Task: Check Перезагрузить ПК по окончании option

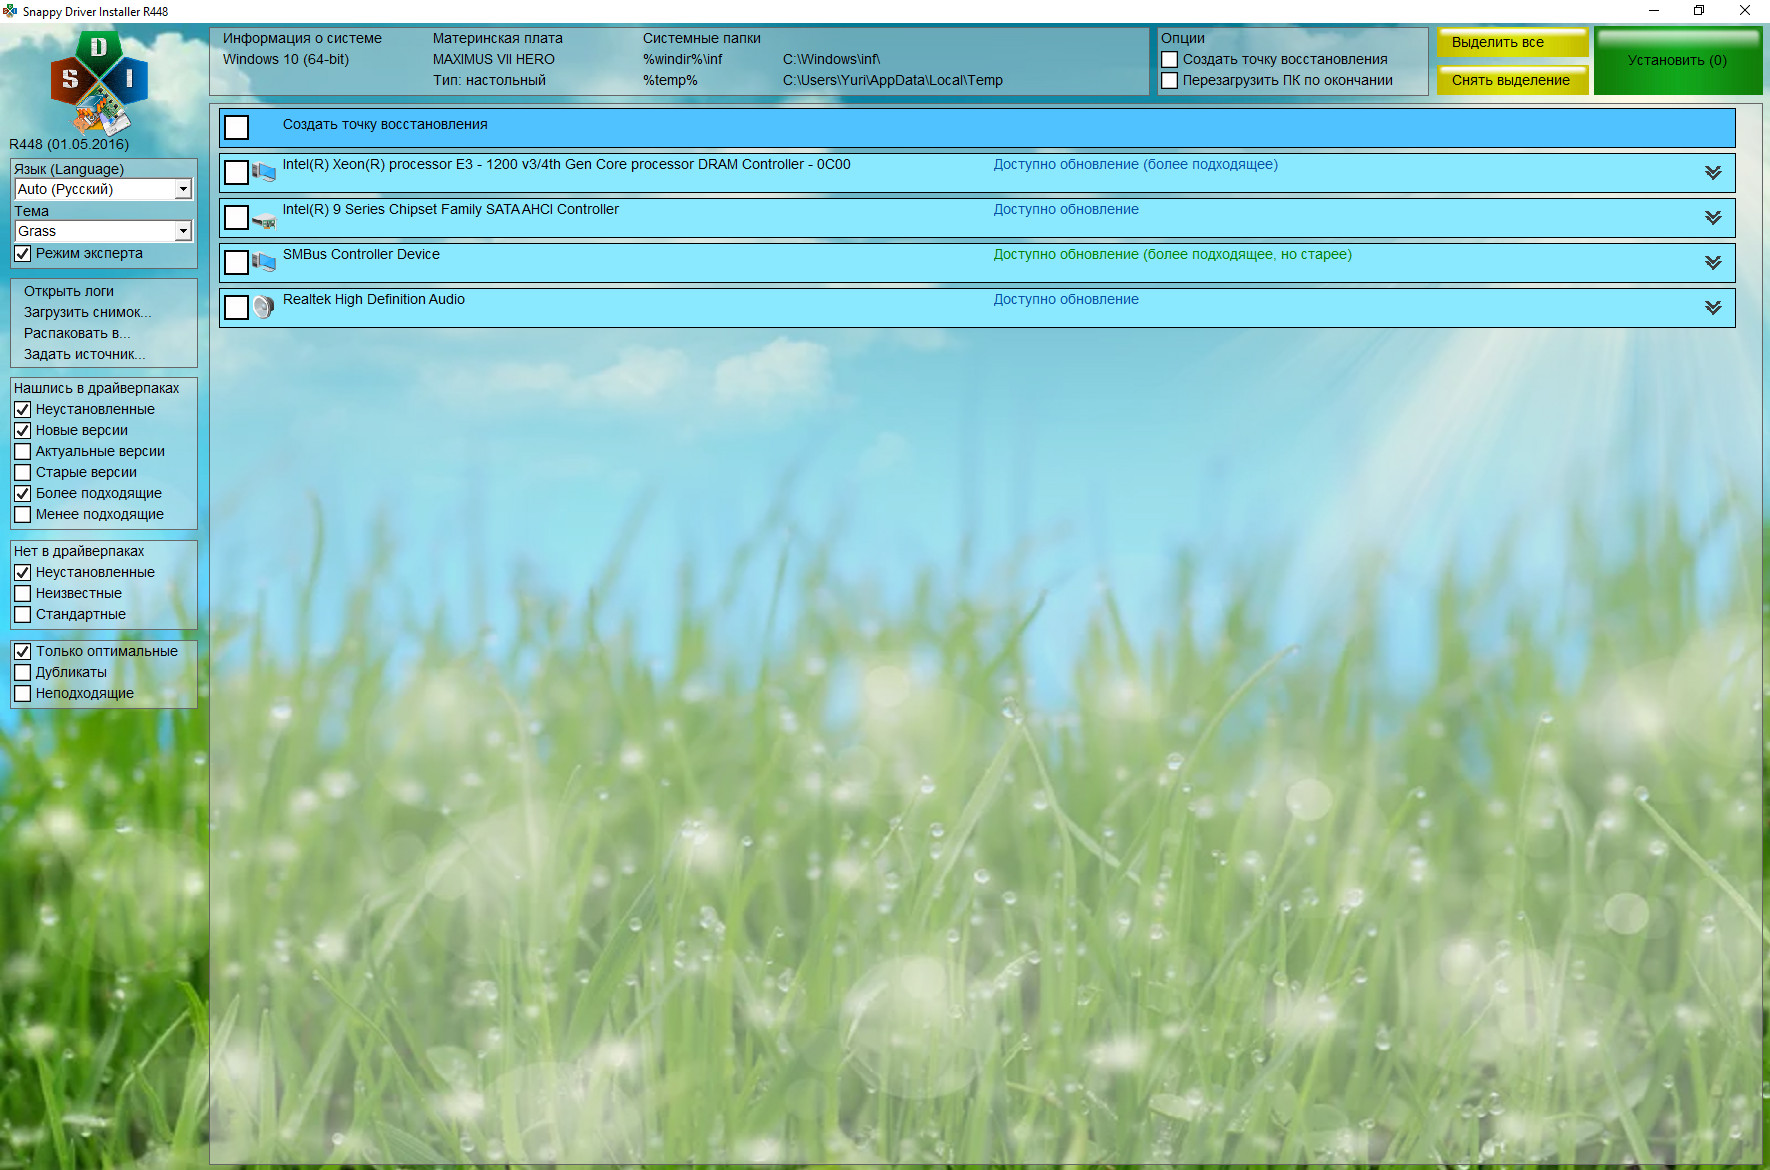Action: [1169, 81]
